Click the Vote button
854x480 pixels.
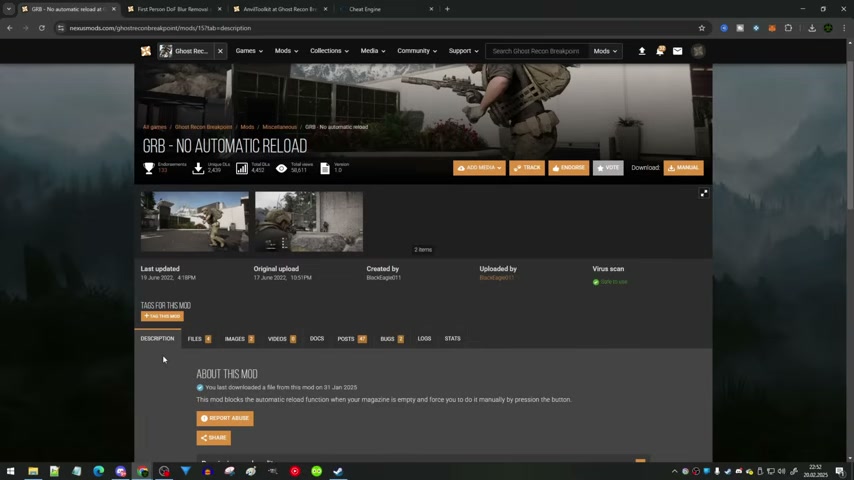click(x=608, y=168)
